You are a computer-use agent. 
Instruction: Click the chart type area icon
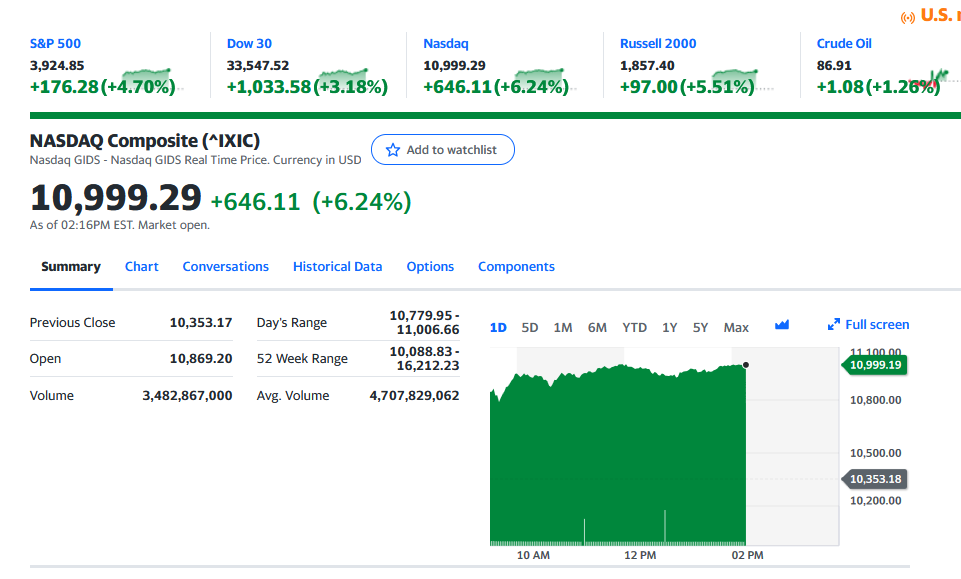click(x=781, y=325)
